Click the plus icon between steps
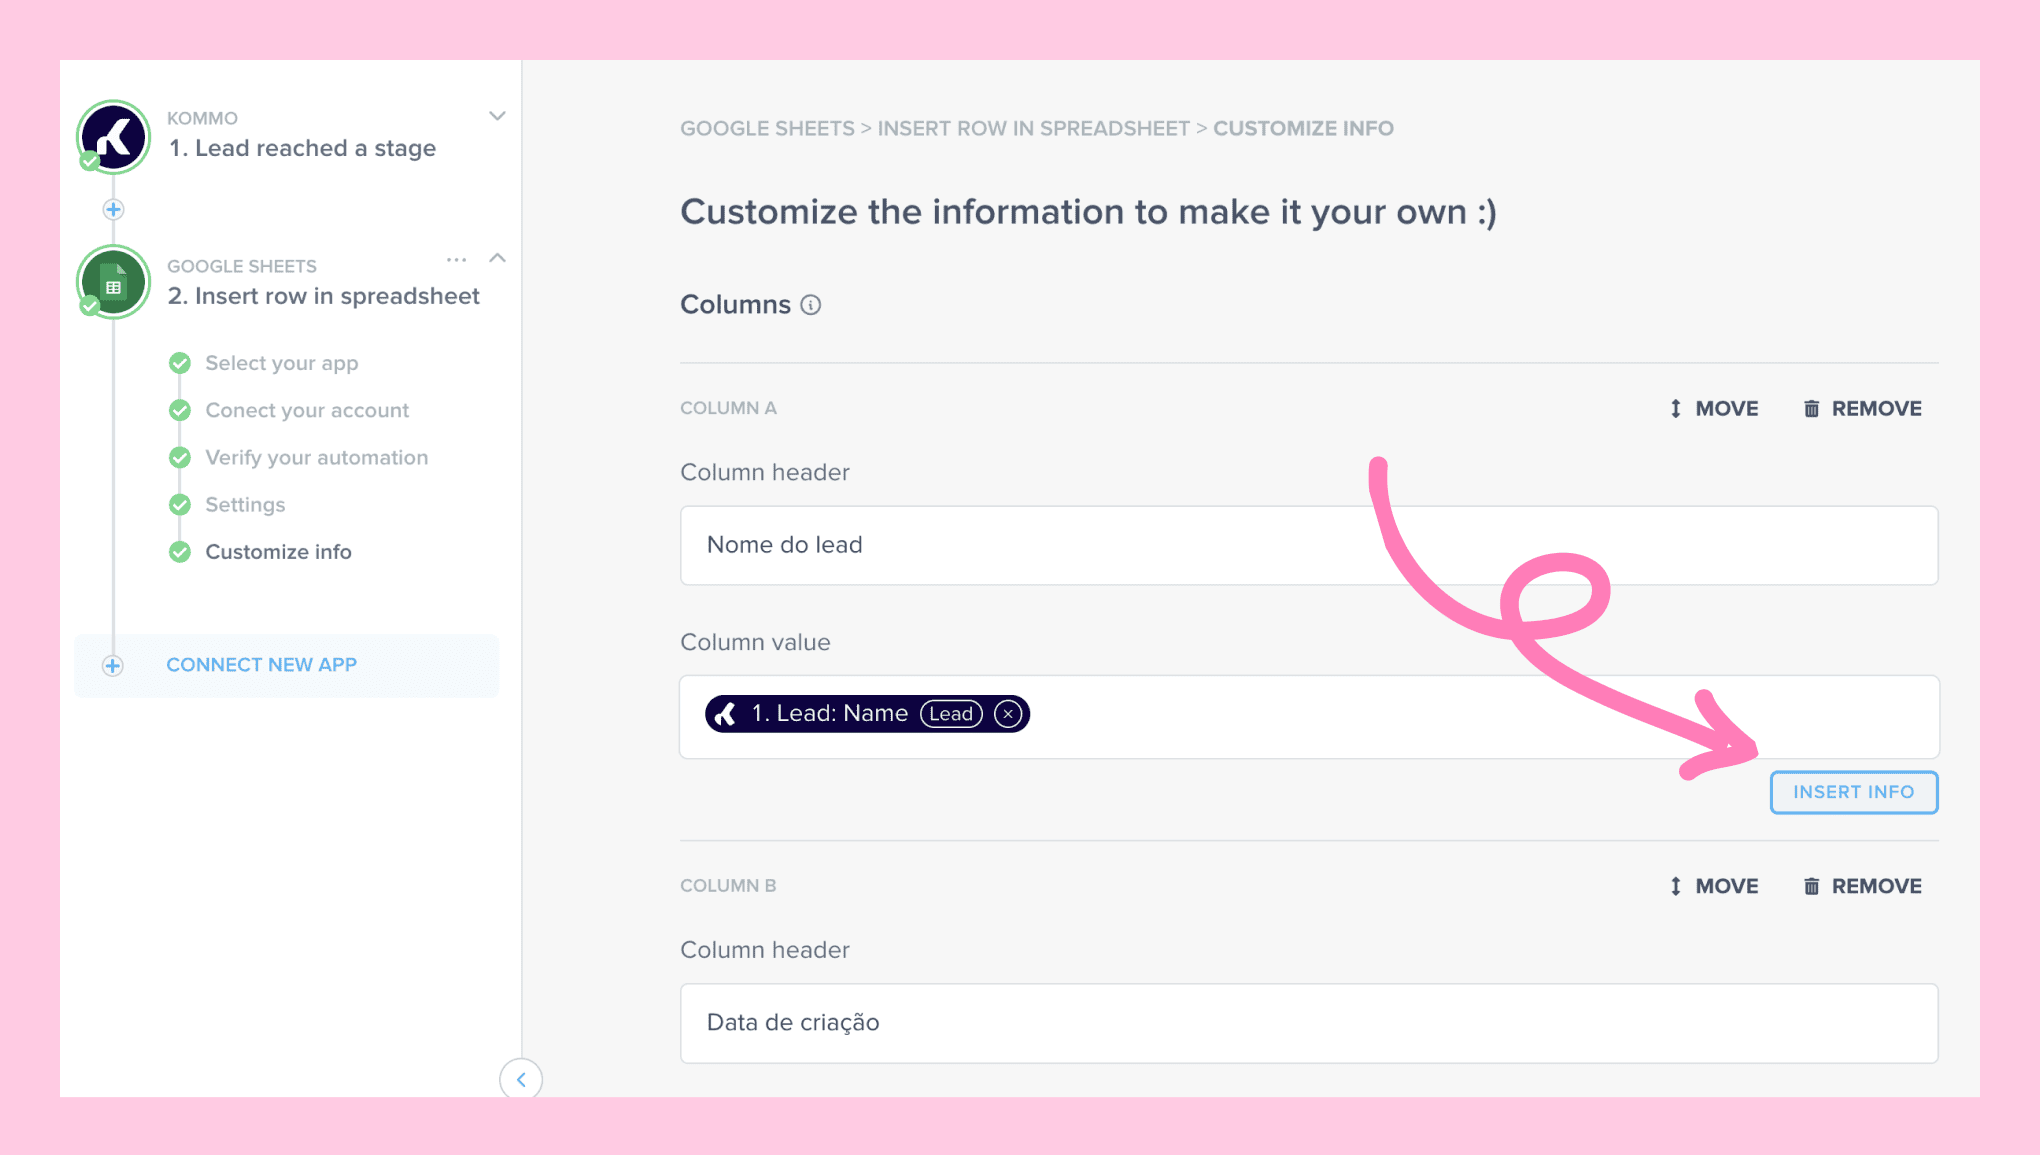This screenshot has width=2040, height=1155. (113, 210)
